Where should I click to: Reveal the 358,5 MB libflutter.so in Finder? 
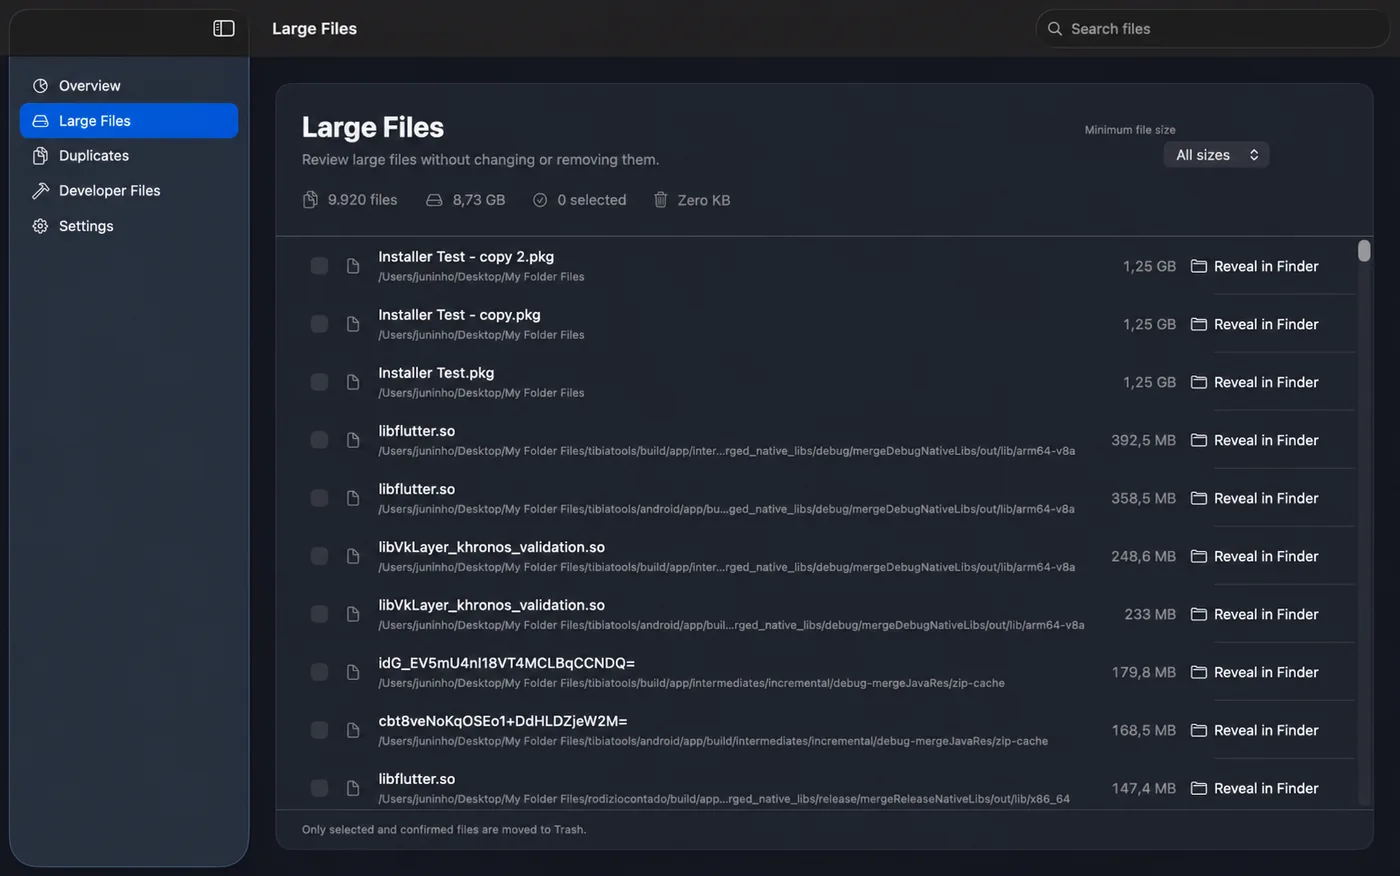(1255, 498)
